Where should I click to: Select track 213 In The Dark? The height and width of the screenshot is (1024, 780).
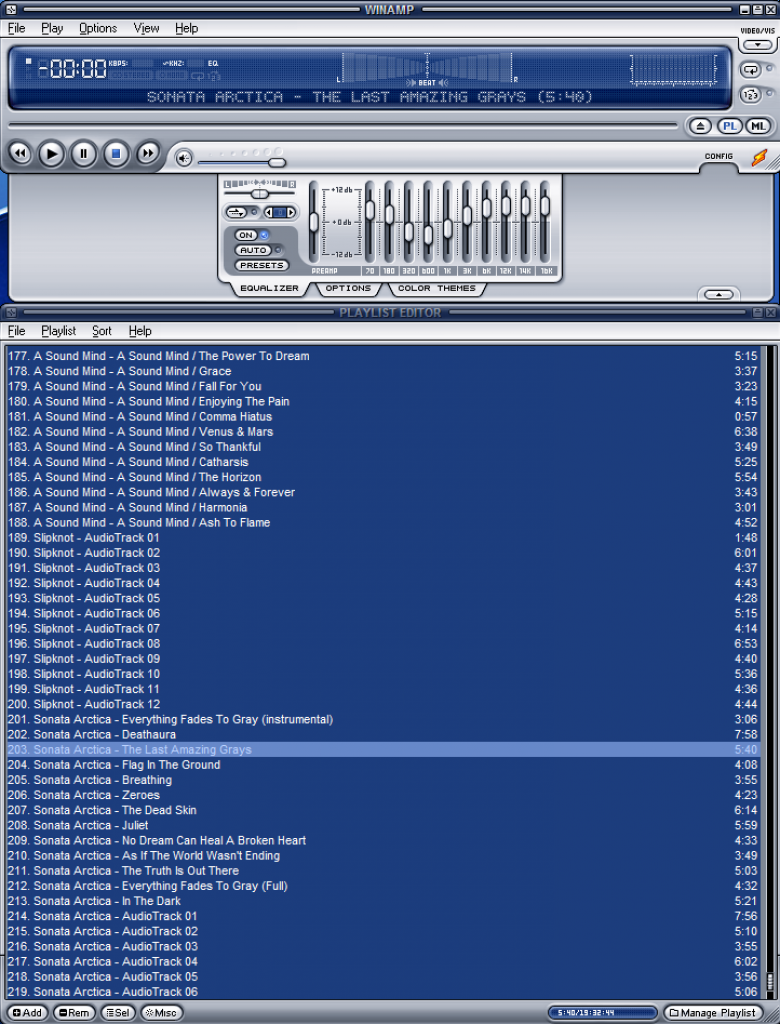pyautogui.click(x=383, y=901)
